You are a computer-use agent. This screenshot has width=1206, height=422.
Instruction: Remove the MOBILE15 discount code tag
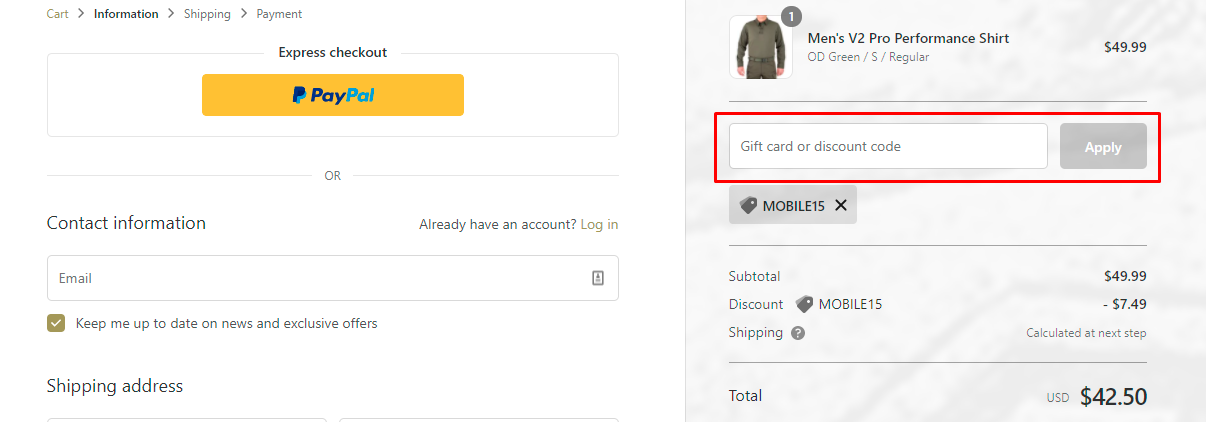841,205
